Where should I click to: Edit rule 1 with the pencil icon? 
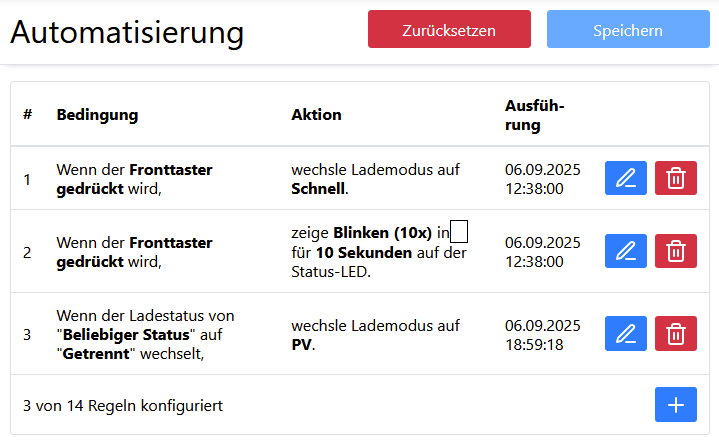click(x=626, y=178)
